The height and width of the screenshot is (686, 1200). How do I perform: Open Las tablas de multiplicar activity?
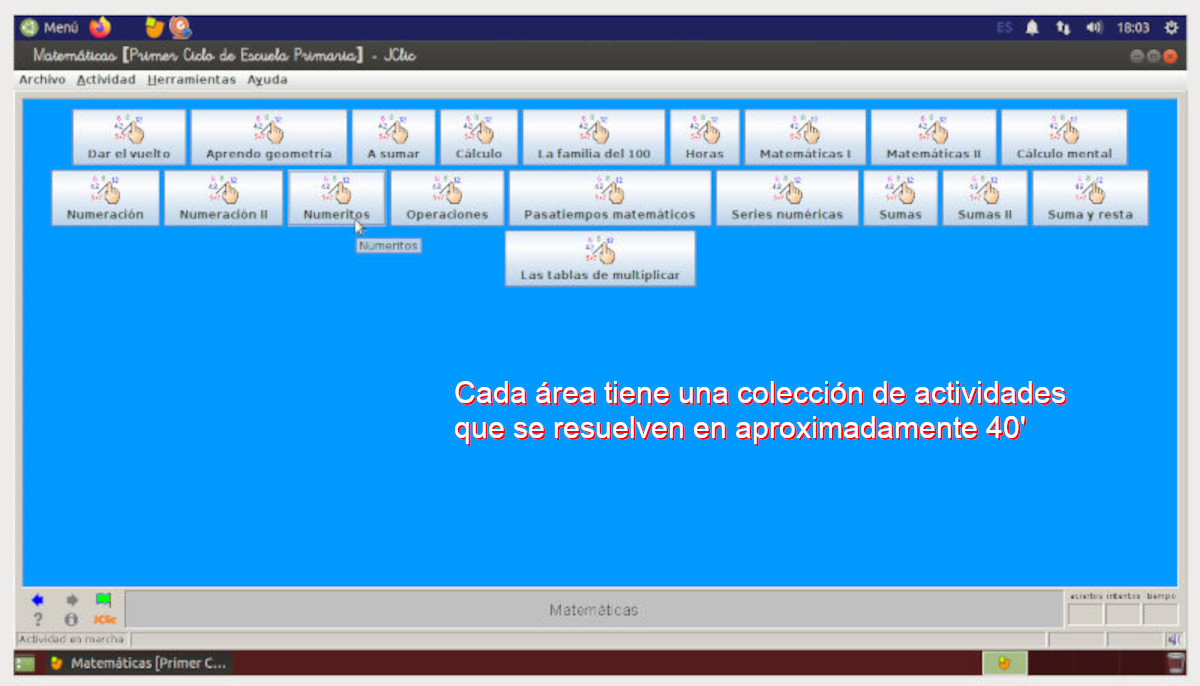tap(599, 258)
